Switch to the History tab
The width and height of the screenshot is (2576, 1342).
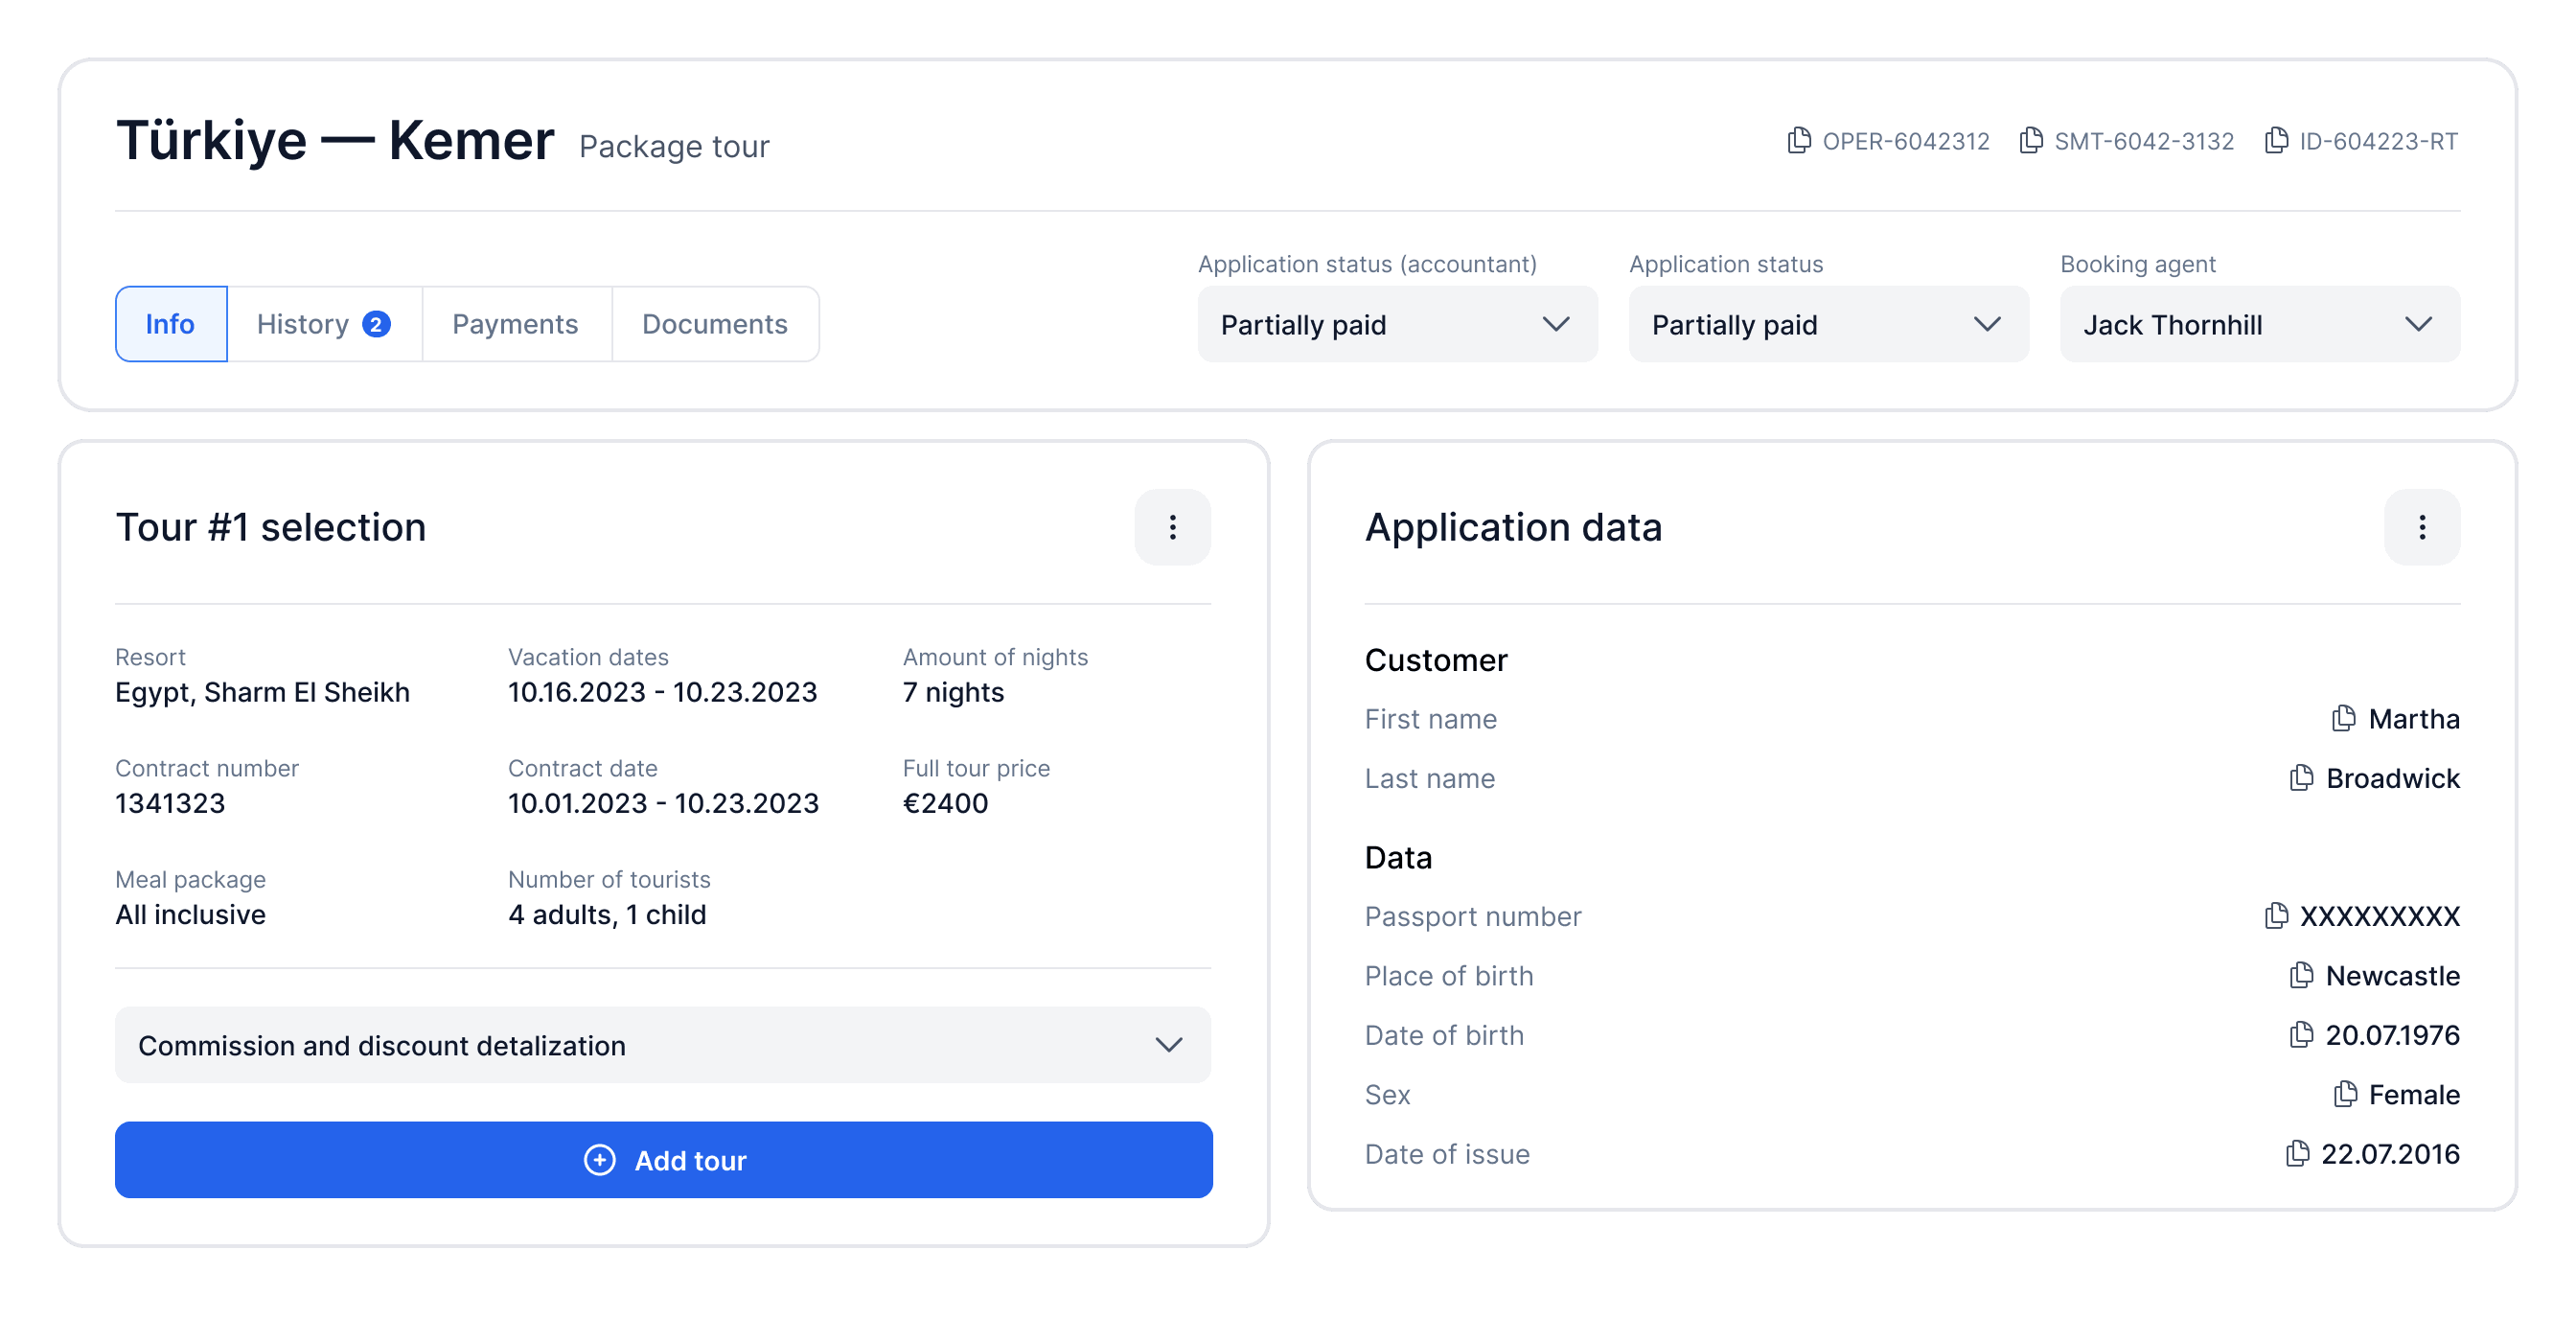324,324
